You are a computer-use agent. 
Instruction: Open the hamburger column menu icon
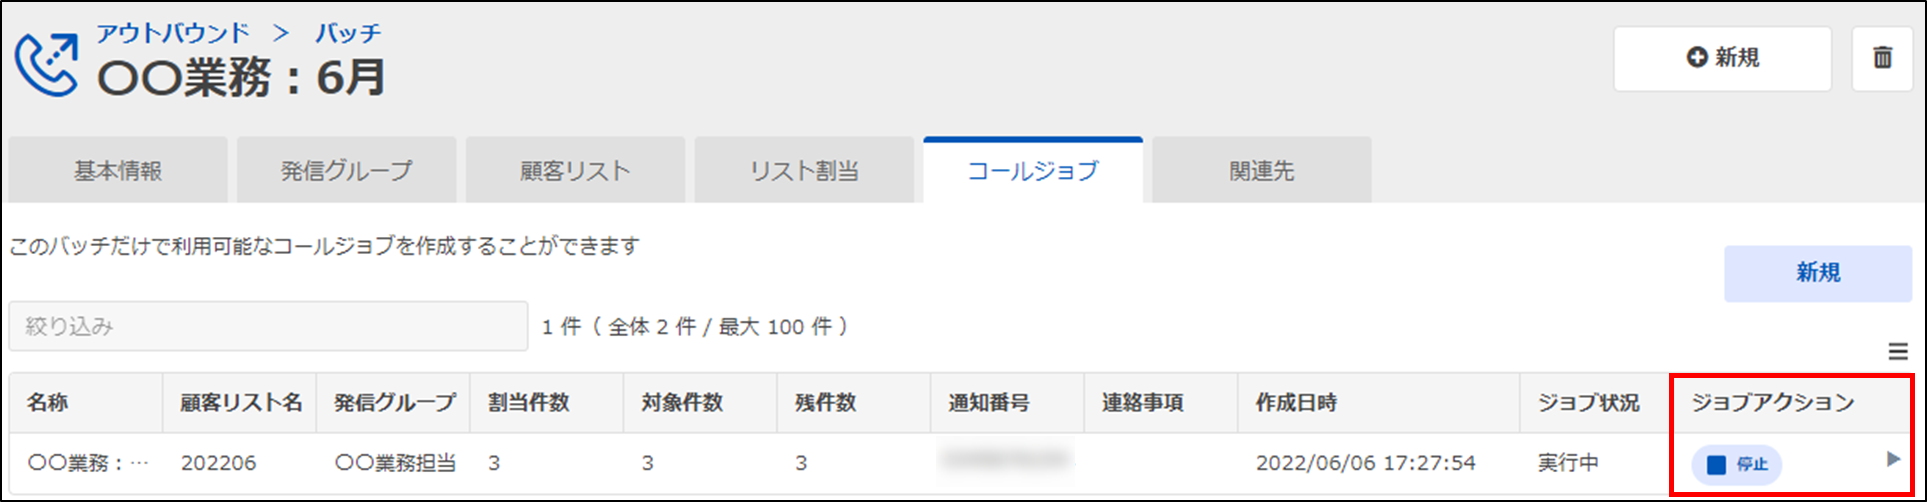point(1897,351)
